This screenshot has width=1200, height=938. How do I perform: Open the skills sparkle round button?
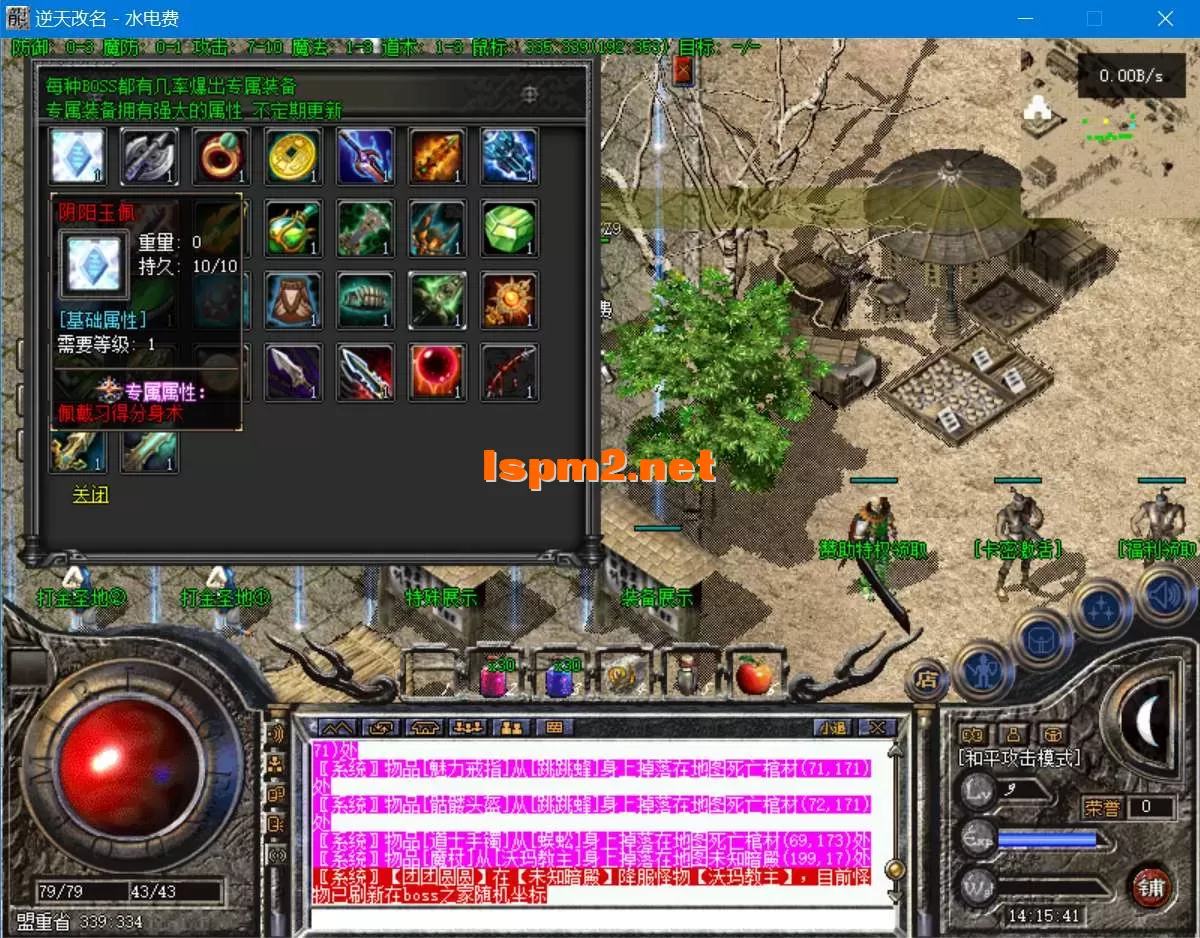point(1101,607)
